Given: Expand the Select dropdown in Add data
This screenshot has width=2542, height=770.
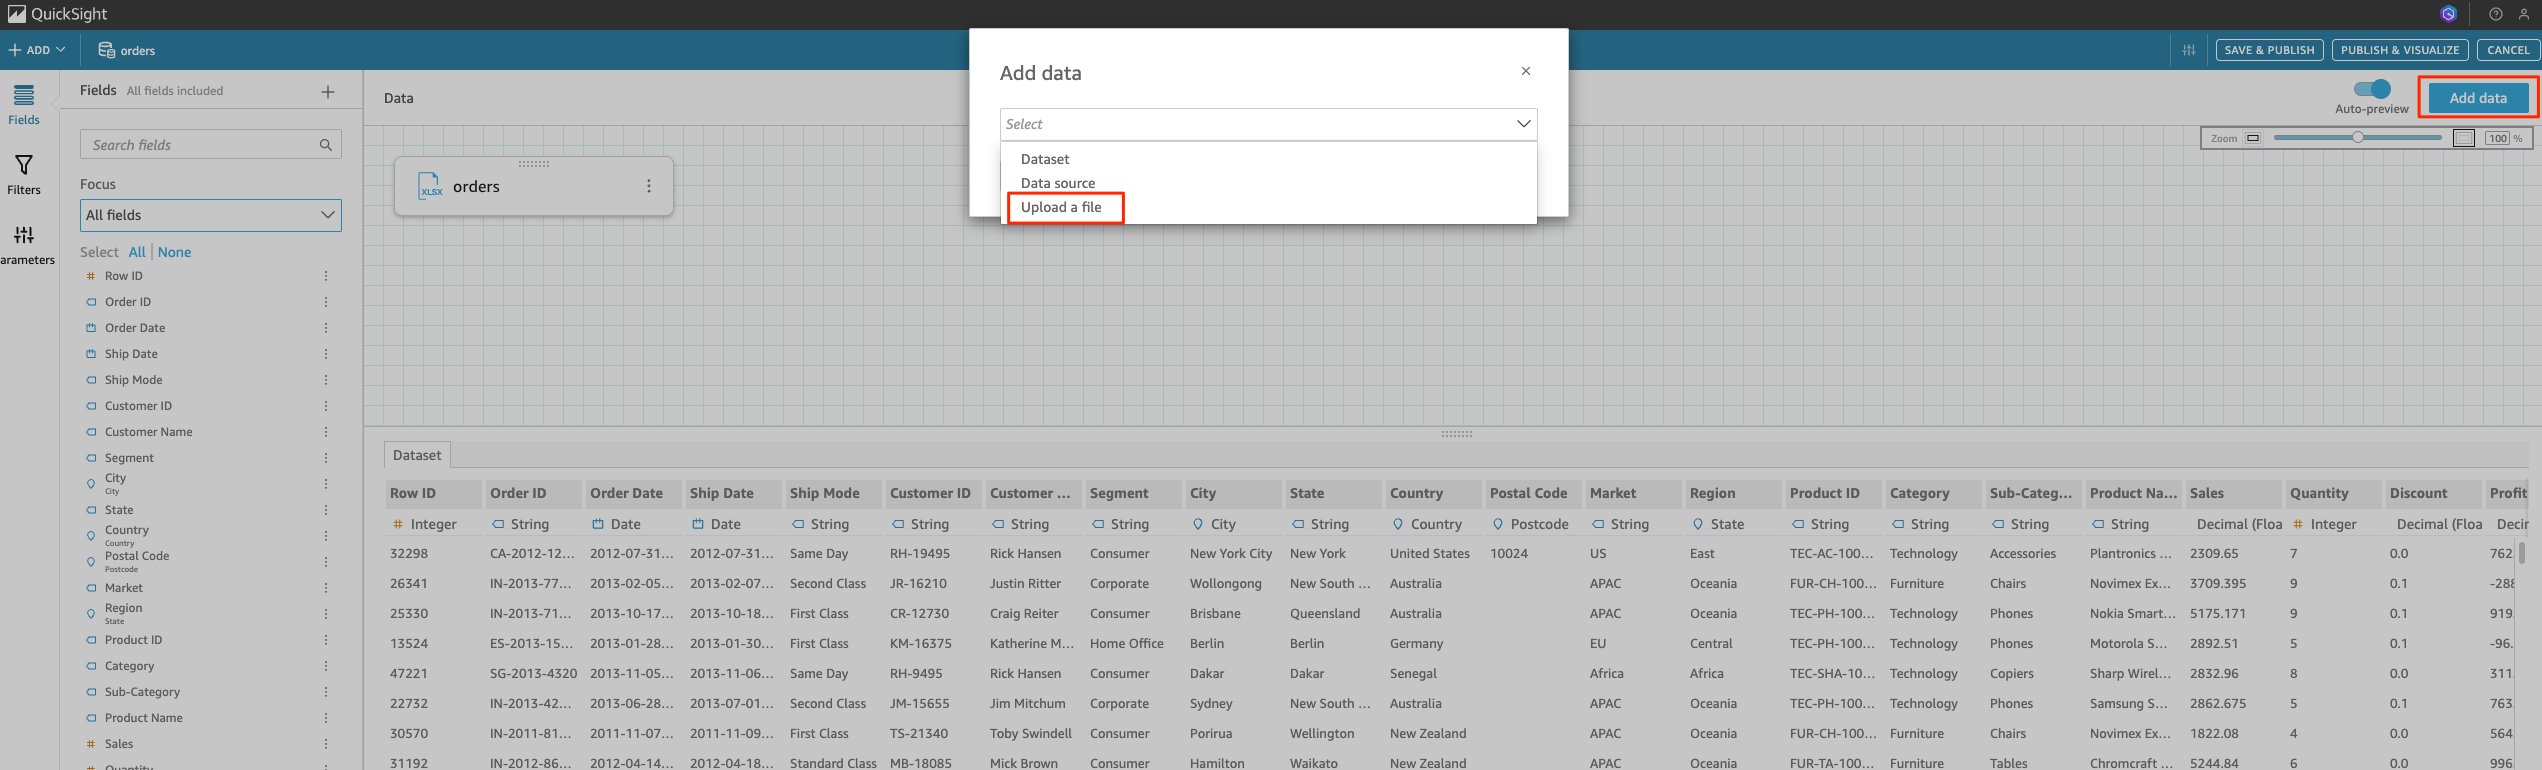Looking at the screenshot, I should (1268, 124).
